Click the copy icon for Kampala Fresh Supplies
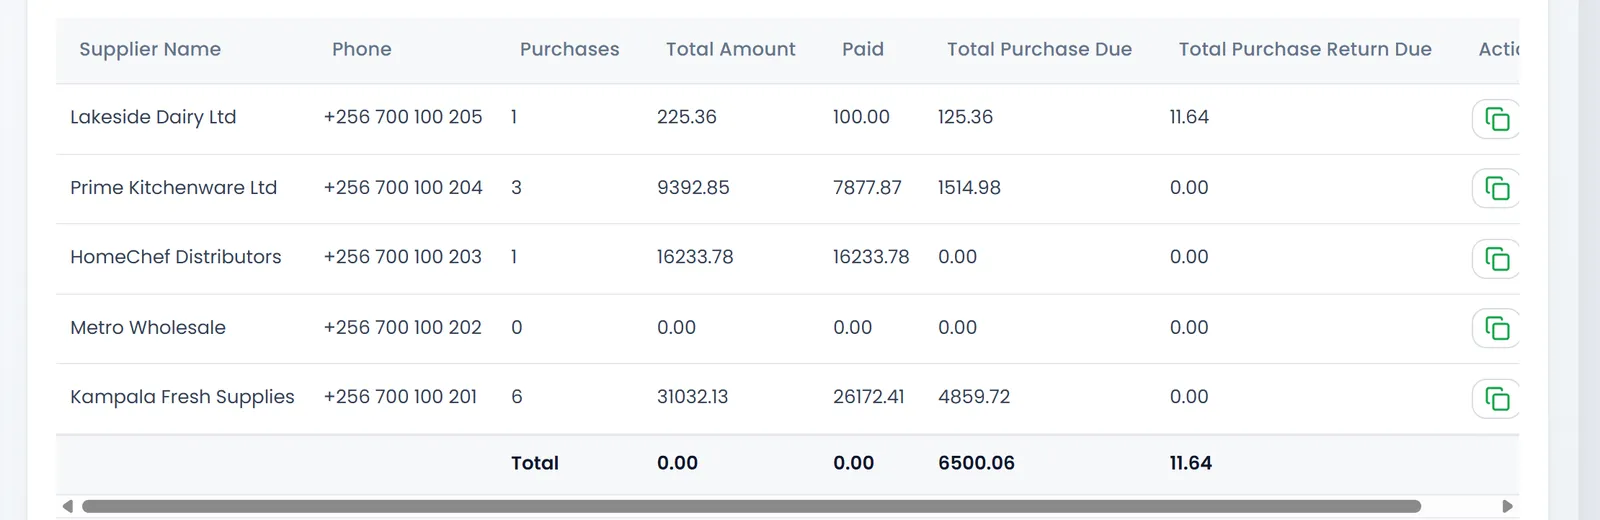The width and height of the screenshot is (1600, 520). 1496,399
